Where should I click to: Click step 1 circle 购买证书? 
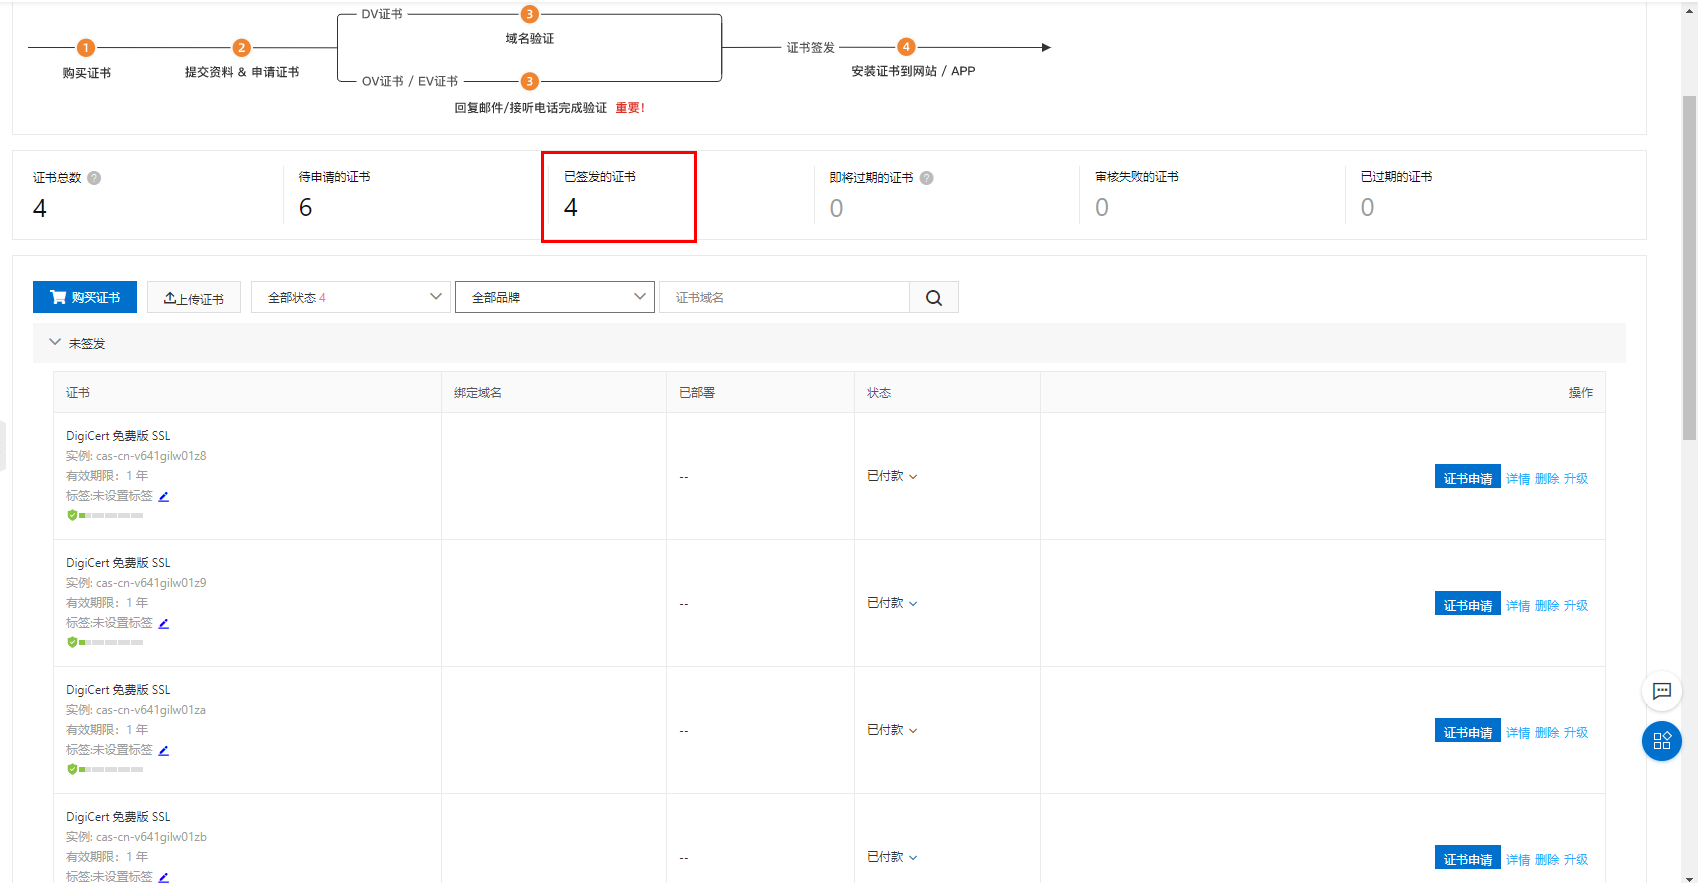pyautogui.click(x=86, y=47)
